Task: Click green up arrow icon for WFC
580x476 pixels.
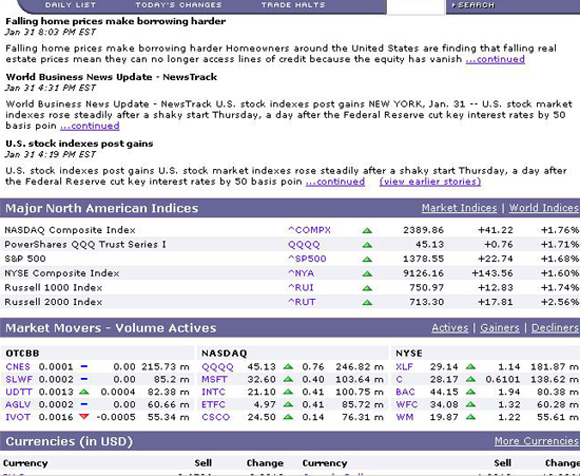Action: [x=471, y=405]
